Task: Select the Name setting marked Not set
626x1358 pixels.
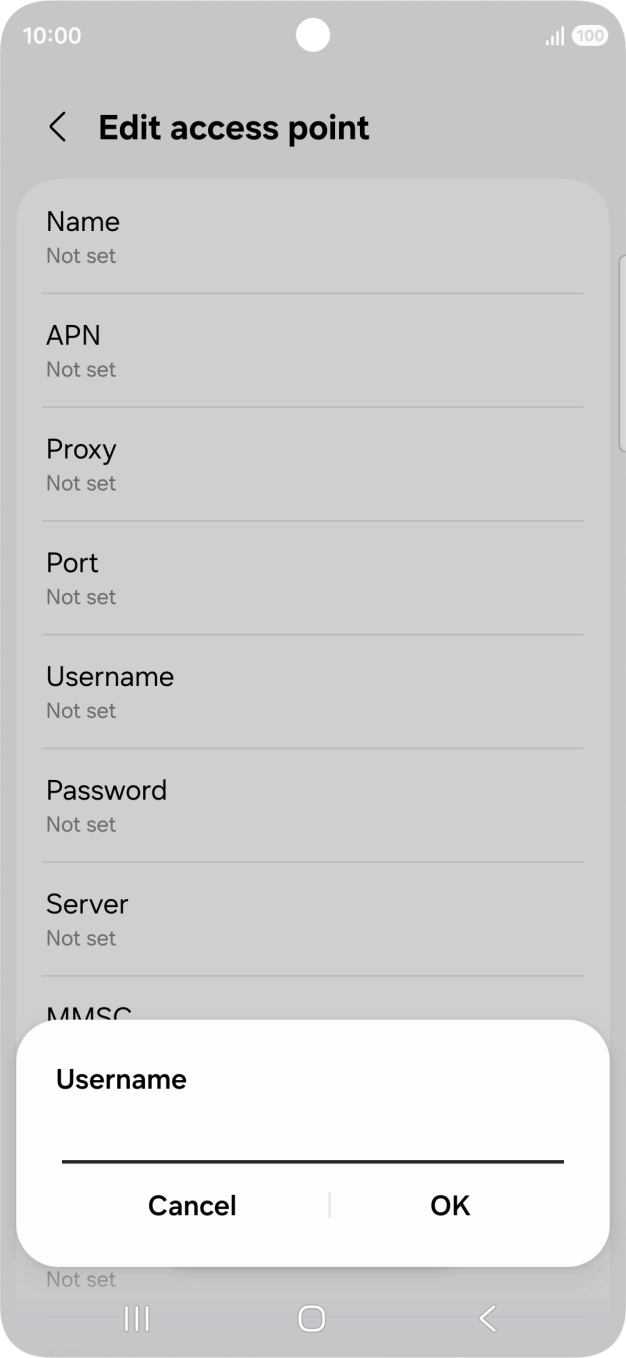Action: click(x=313, y=236)
